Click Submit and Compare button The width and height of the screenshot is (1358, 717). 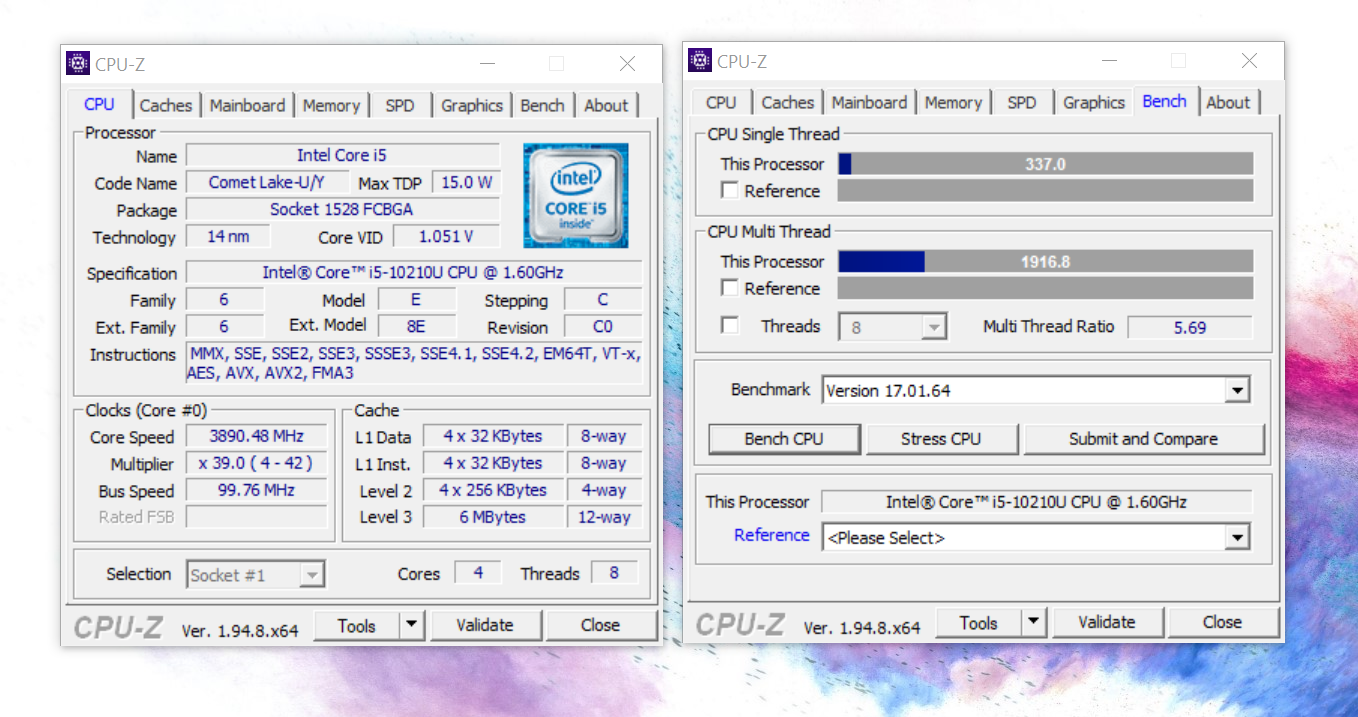(1144, 439)
